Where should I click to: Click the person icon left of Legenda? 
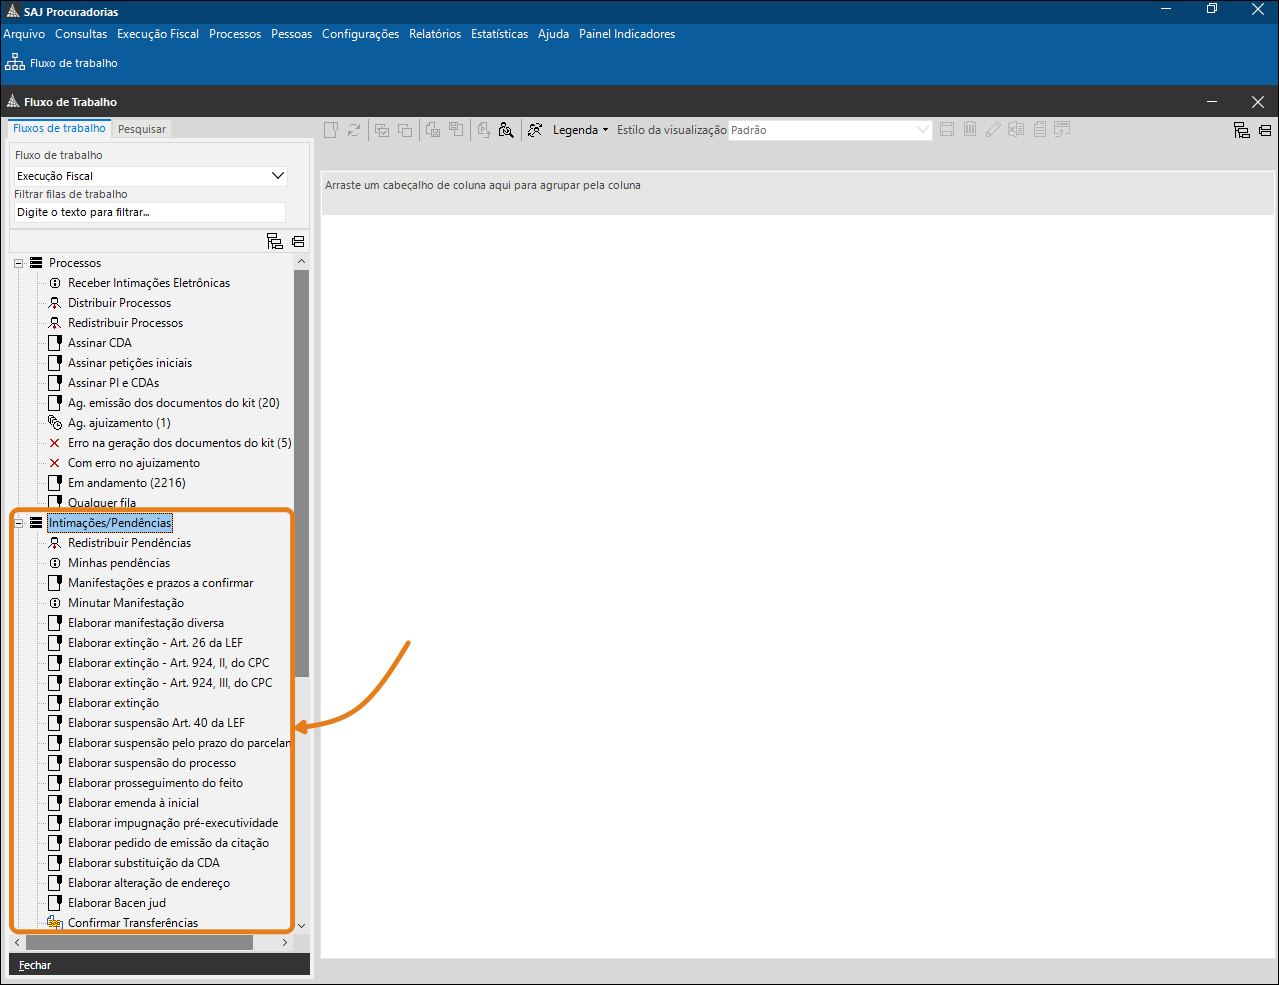tap(535, 130)
